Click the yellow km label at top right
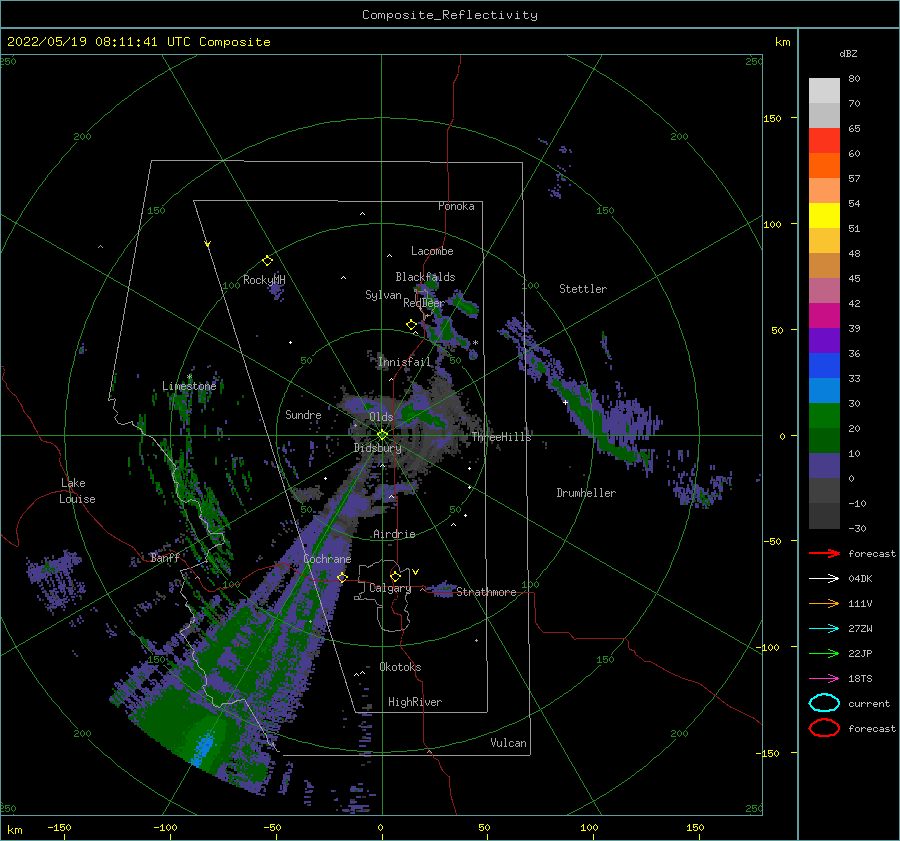This screenshot has height=841, width=900. coord(782,42)
